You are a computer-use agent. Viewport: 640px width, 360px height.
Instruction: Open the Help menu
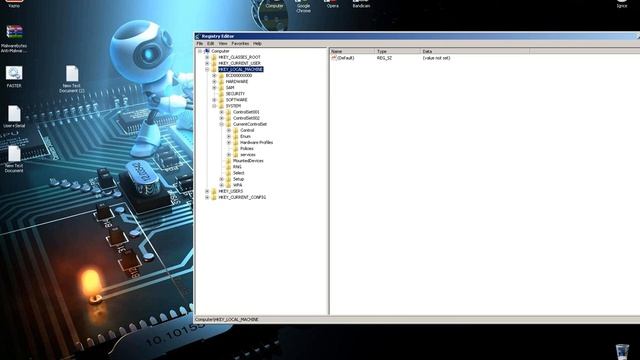coord(257,43)
